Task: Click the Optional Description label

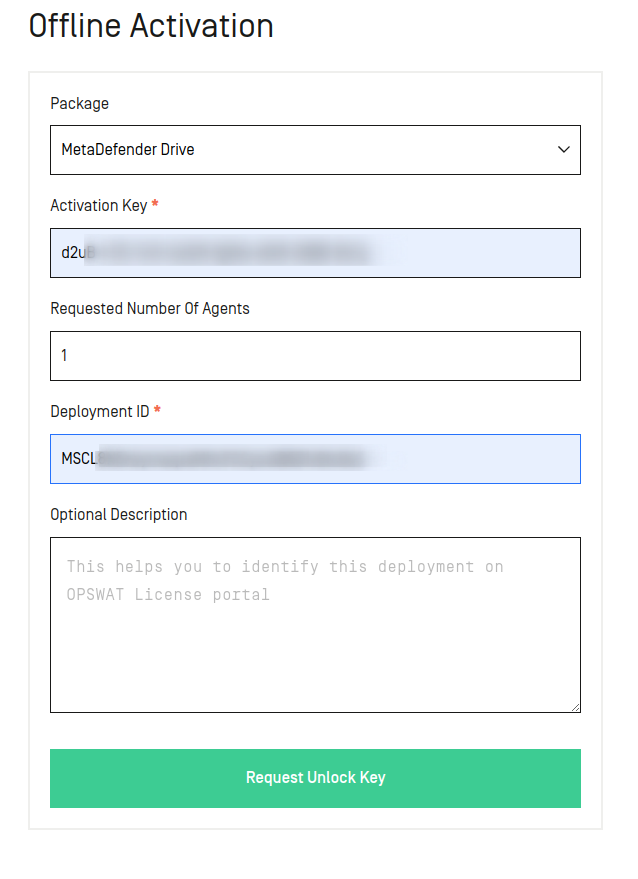Action: 119,515
